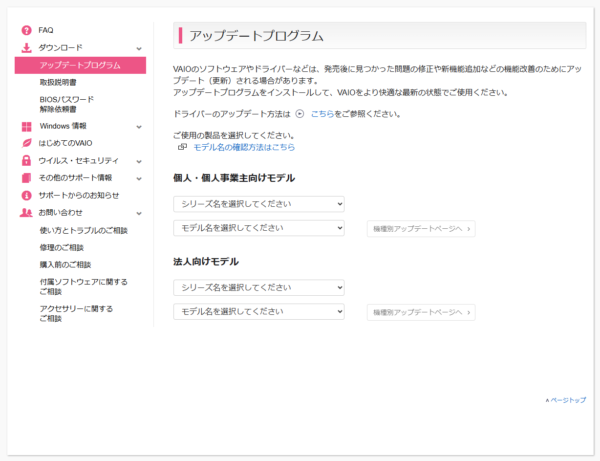600x461 pixels.
Task: Click the ご使用の製品を選択してください text
Action: coord(234,135)
